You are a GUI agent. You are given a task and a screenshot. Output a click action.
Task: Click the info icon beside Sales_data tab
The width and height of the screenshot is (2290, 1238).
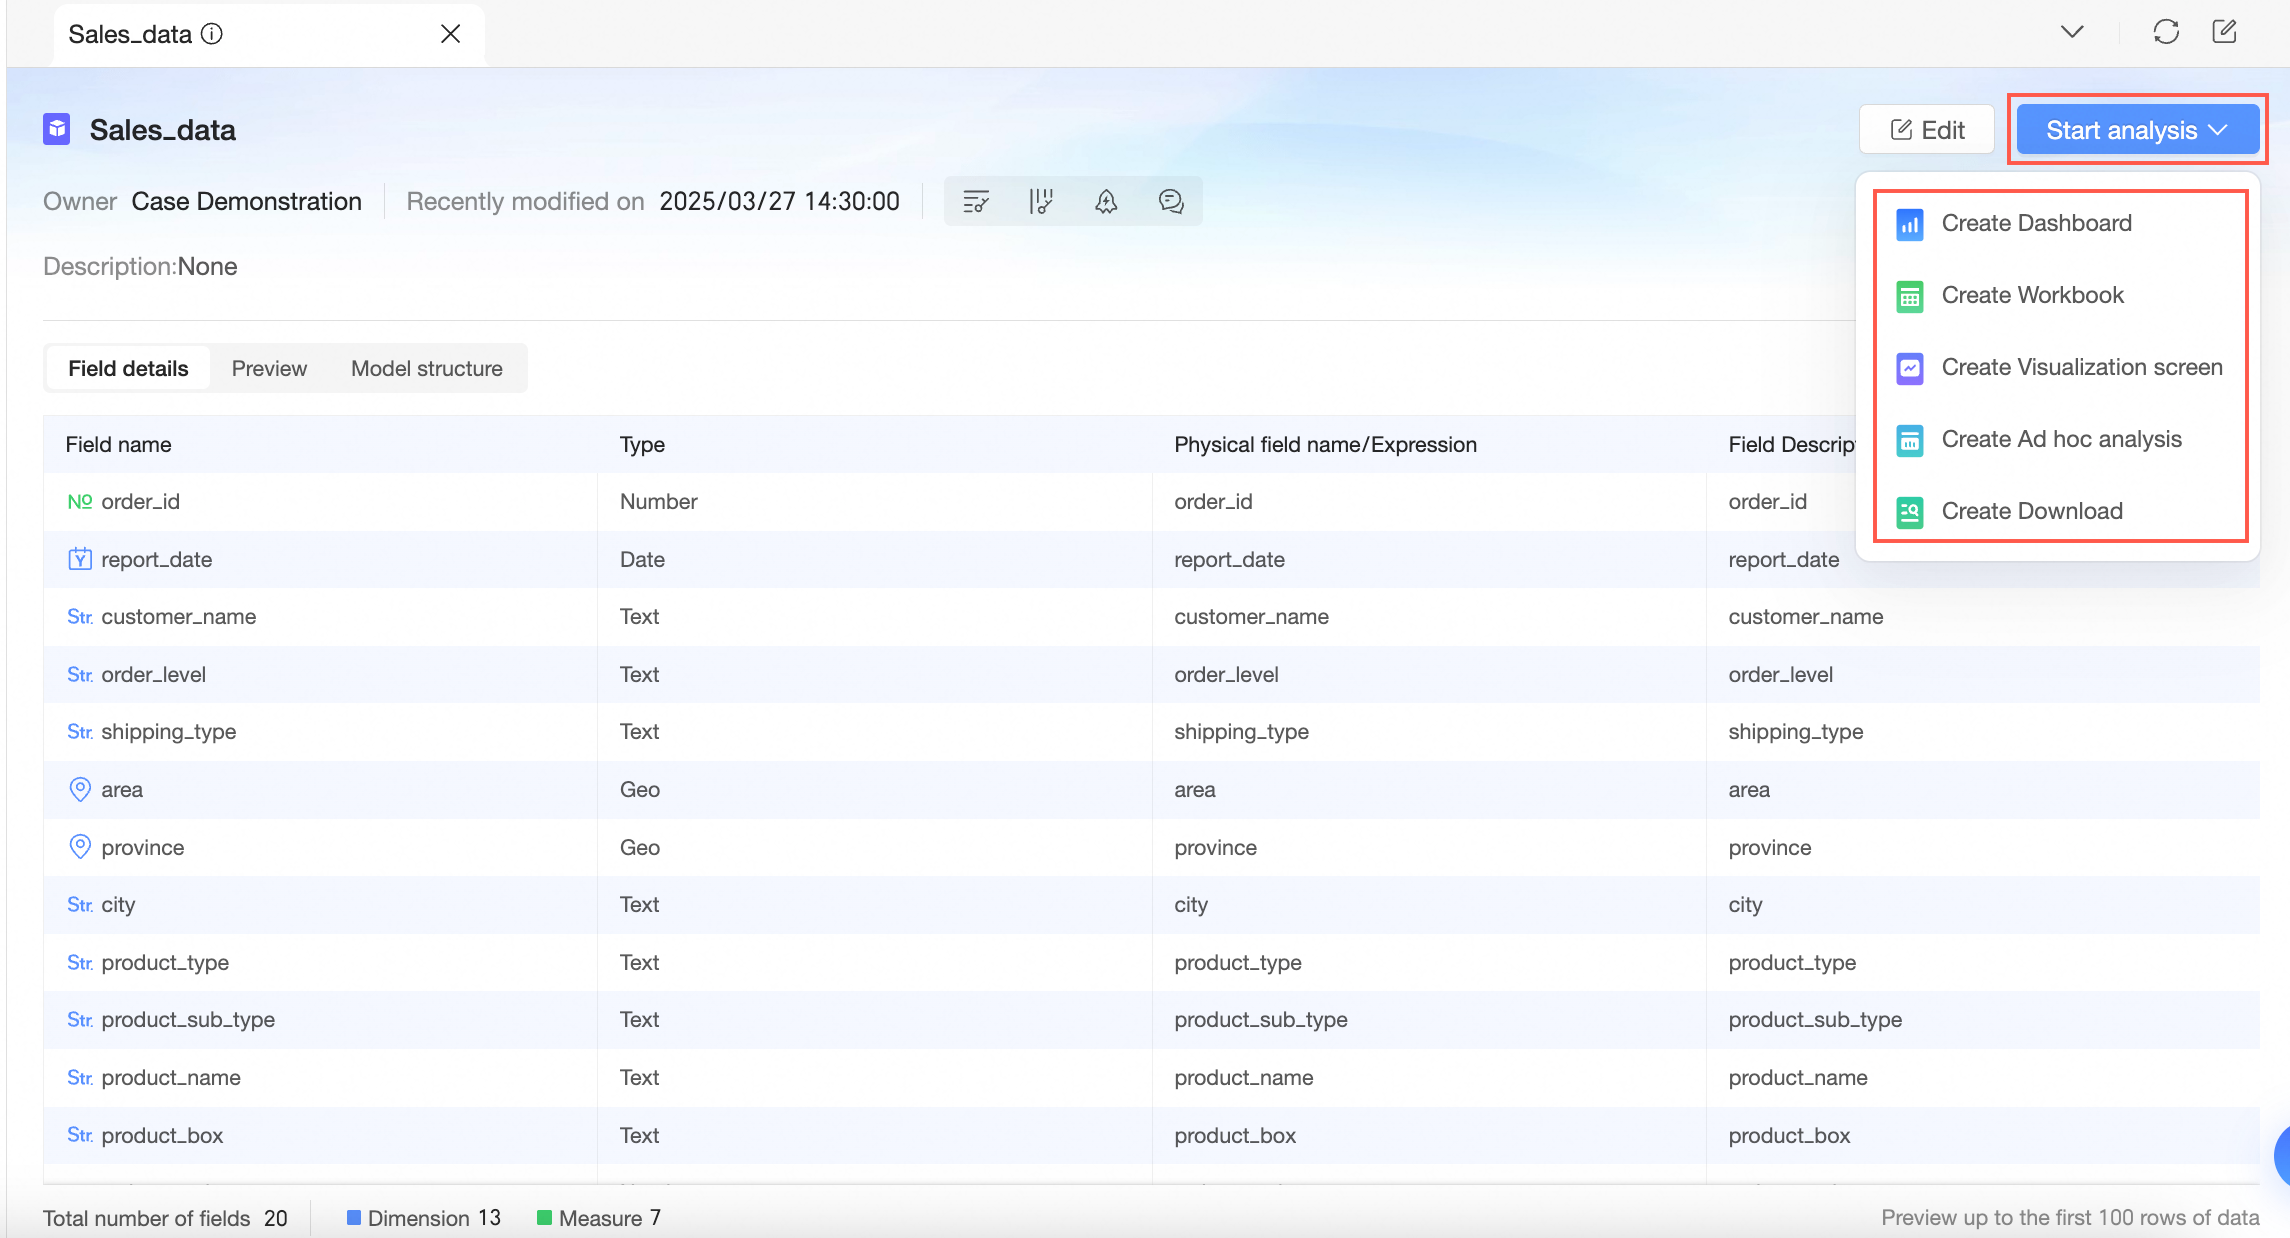pos(212,34)
